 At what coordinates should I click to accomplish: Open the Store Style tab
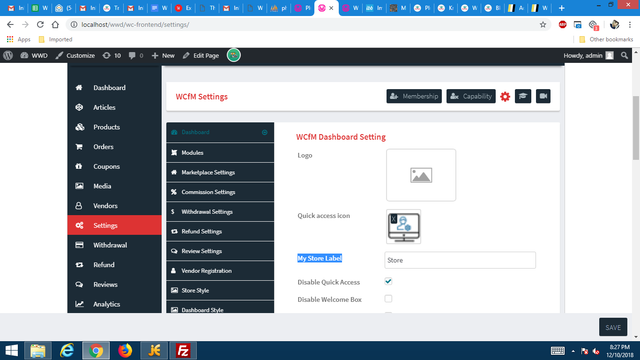220,290
